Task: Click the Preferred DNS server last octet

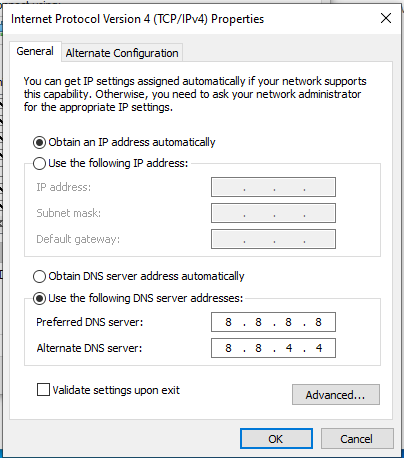Action: tap(318, 322)
